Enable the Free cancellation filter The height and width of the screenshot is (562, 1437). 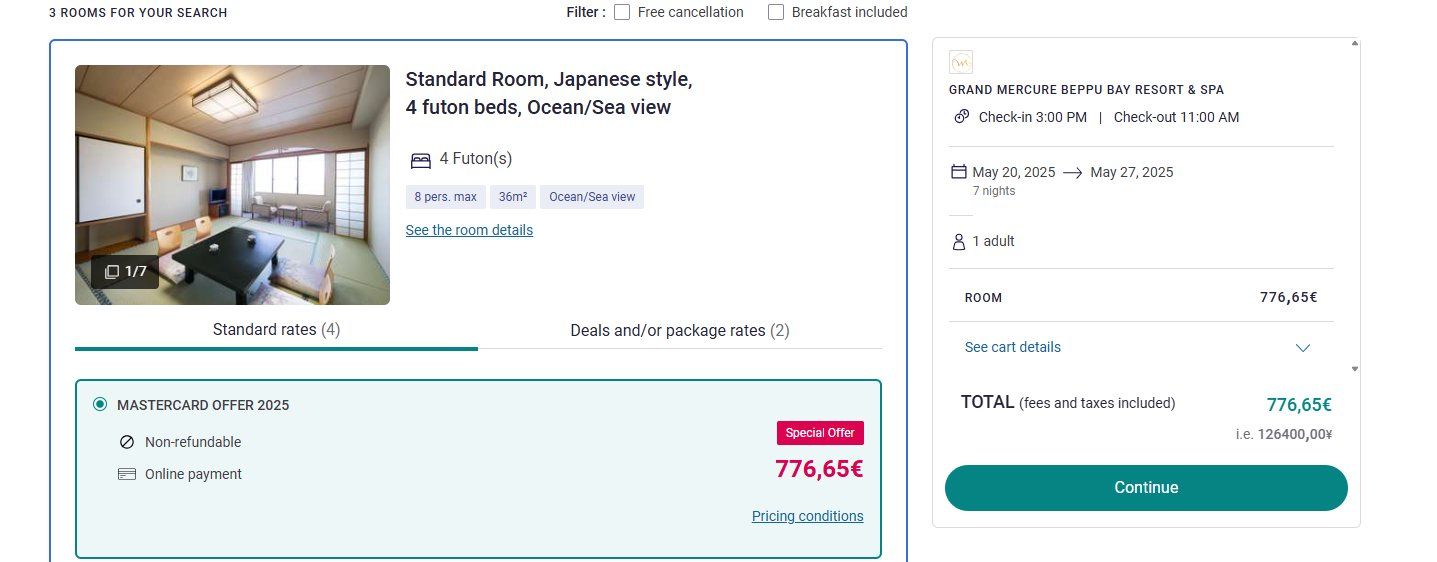(x=622, y=12)
